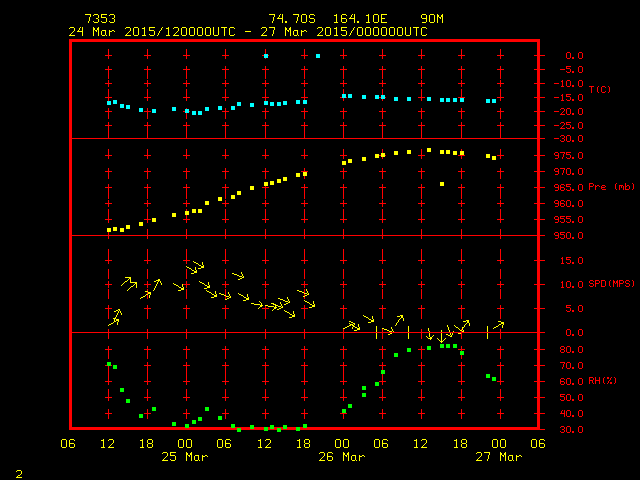This screenshot has height=480, width=640.
Task: Click the longitude label 164.10E
Action: [360, 19]
